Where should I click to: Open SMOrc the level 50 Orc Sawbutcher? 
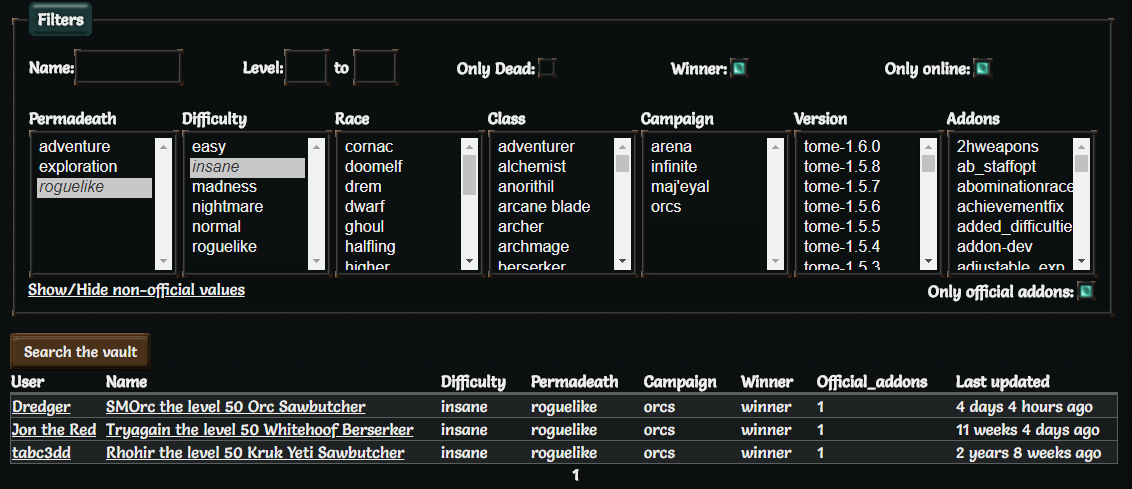[235, 407]
